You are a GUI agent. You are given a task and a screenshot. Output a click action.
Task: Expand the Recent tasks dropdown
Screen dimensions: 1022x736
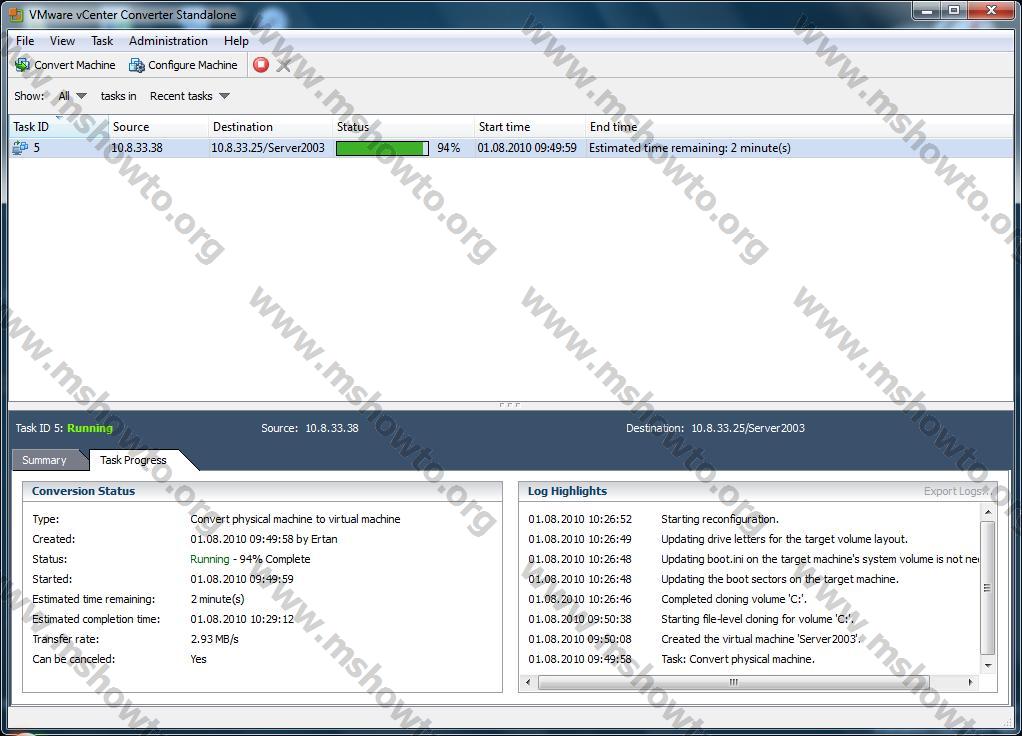coord(190,96)
